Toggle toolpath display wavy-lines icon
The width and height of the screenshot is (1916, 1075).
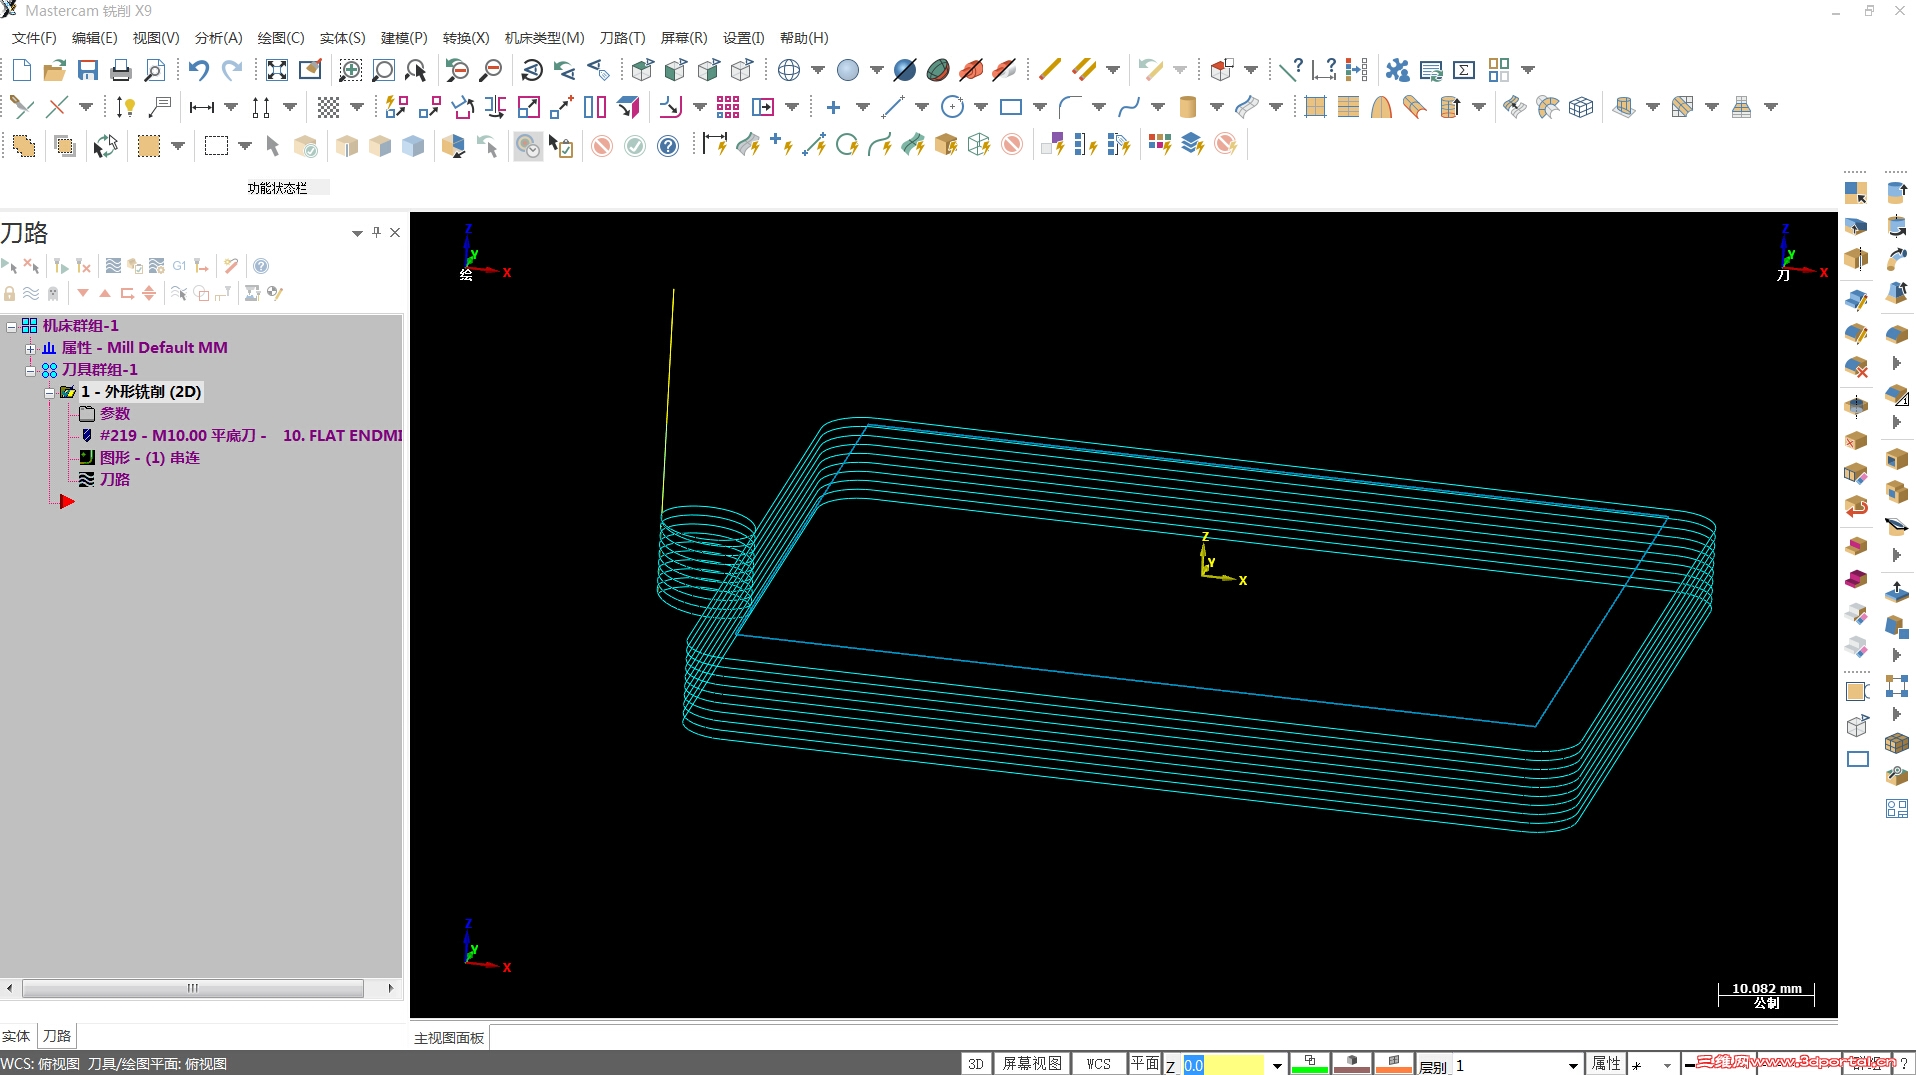click(x=31, y=293)
